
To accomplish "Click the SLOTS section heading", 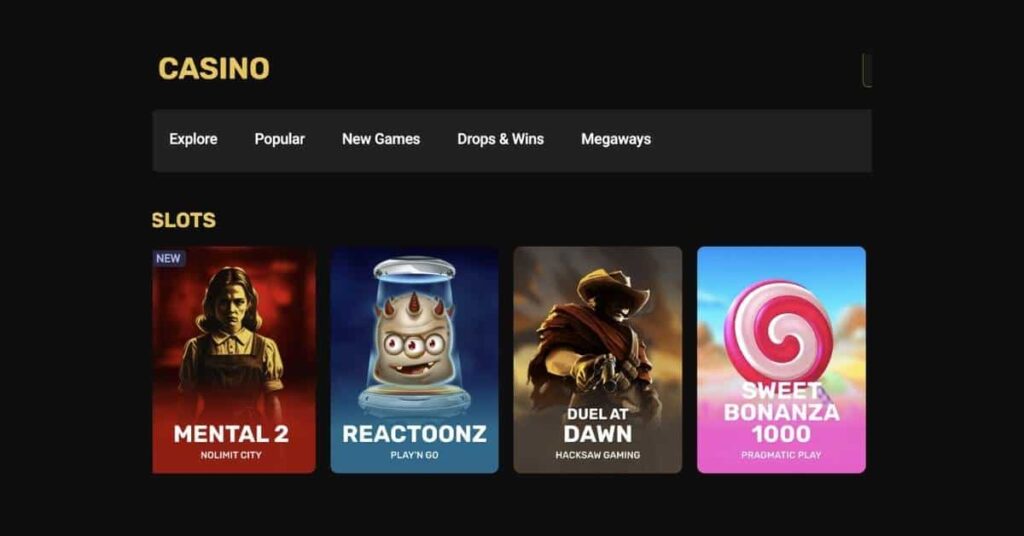I will [184, 220].
